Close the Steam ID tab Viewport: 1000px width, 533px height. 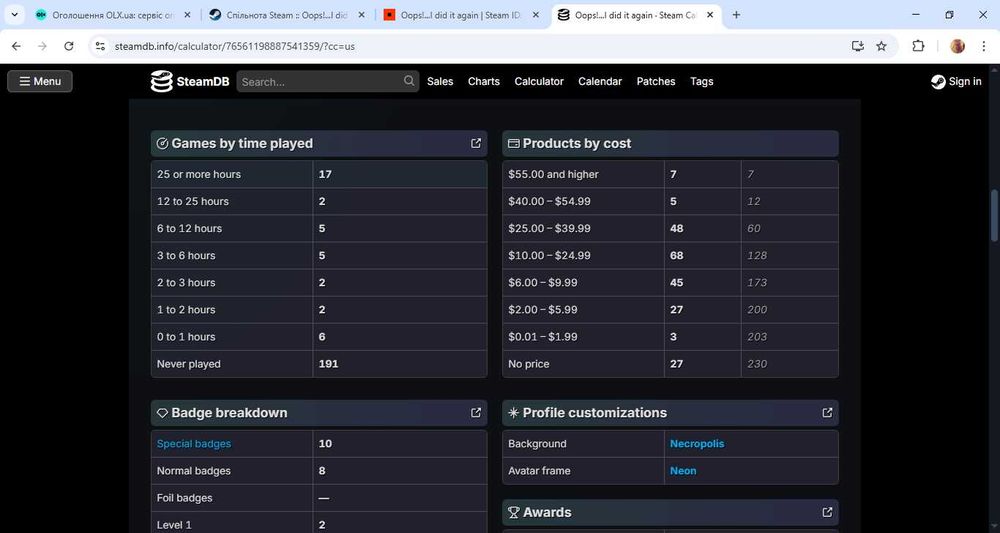coord(536,15)
